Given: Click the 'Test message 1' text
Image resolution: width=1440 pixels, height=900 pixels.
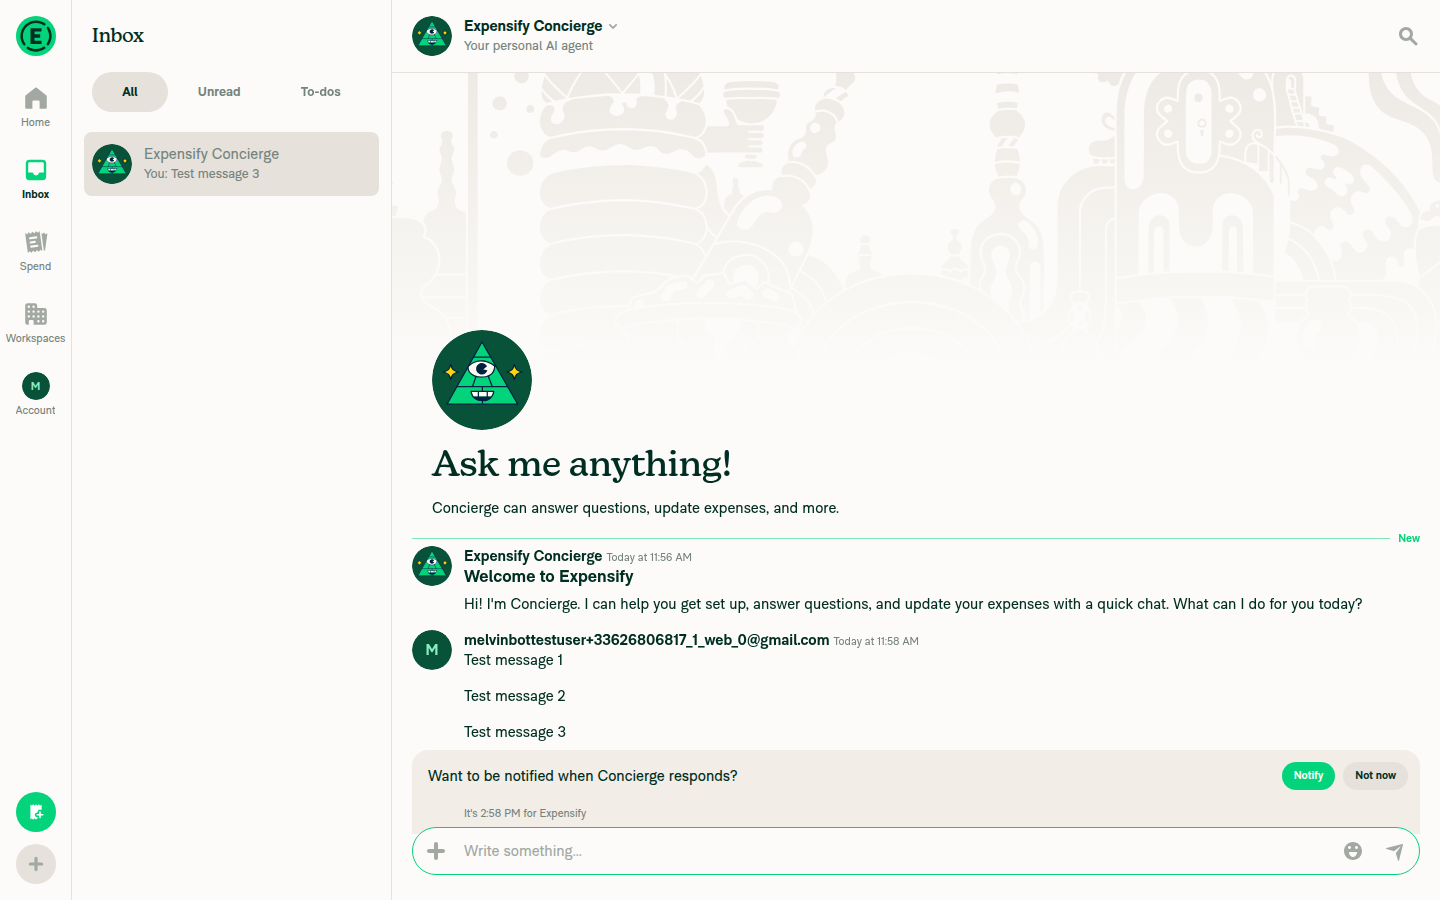Looking at the screenshot, I should point(514,660).
